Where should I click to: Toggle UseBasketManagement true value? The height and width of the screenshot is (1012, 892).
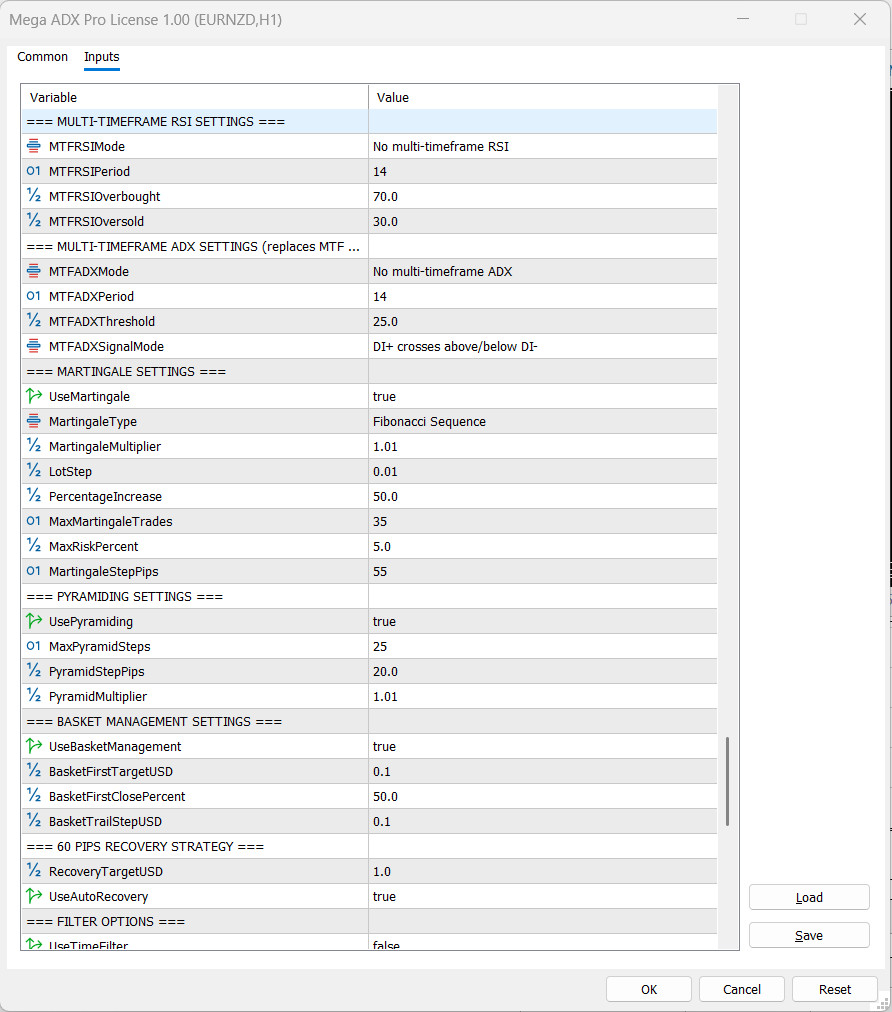click(542, 746)
